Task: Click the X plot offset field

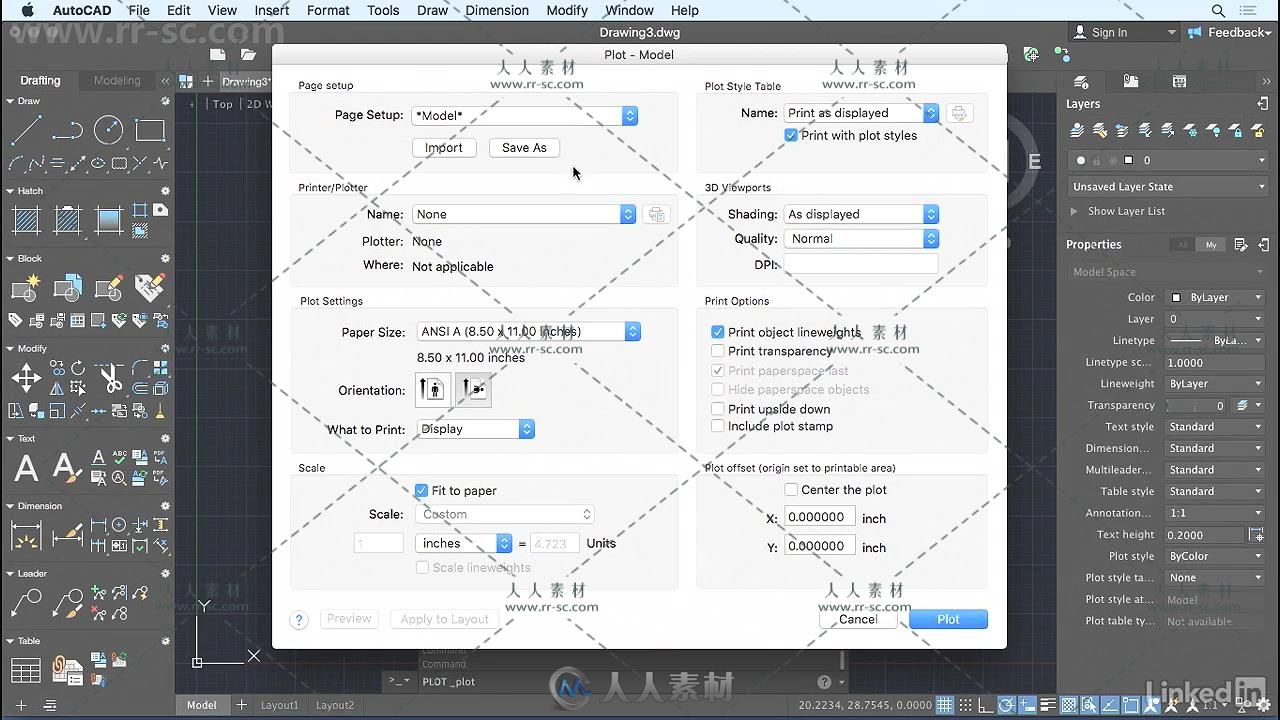Action: (x=820, y=518)
